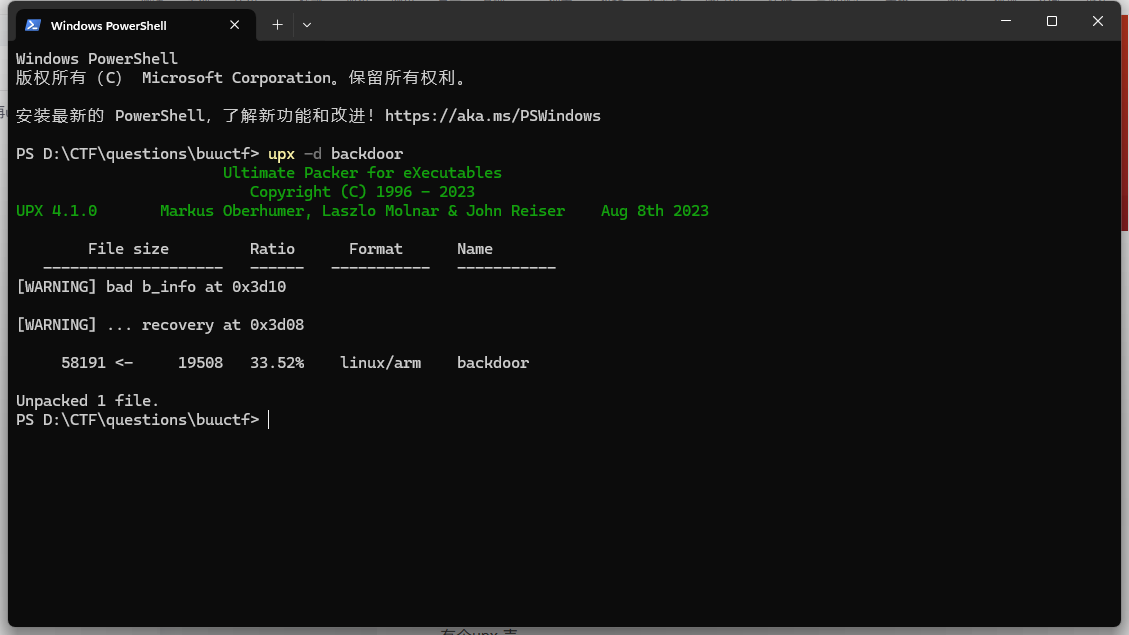Close the terminal window

click(x=1097, y=22)
